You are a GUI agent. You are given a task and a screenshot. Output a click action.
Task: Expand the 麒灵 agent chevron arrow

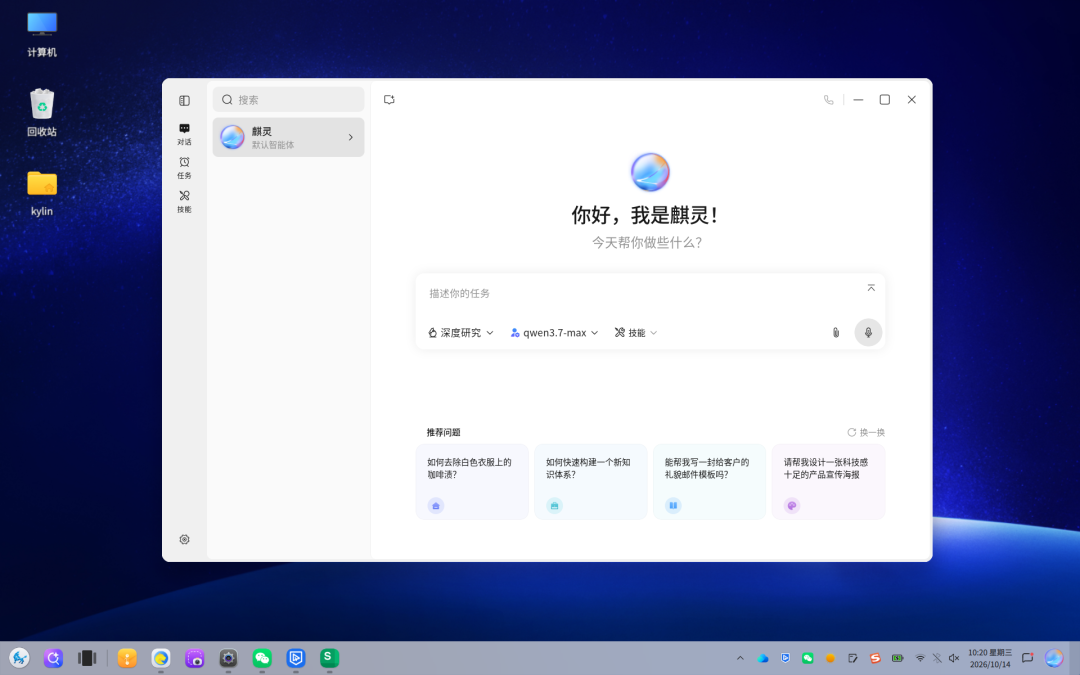point(351,137)
